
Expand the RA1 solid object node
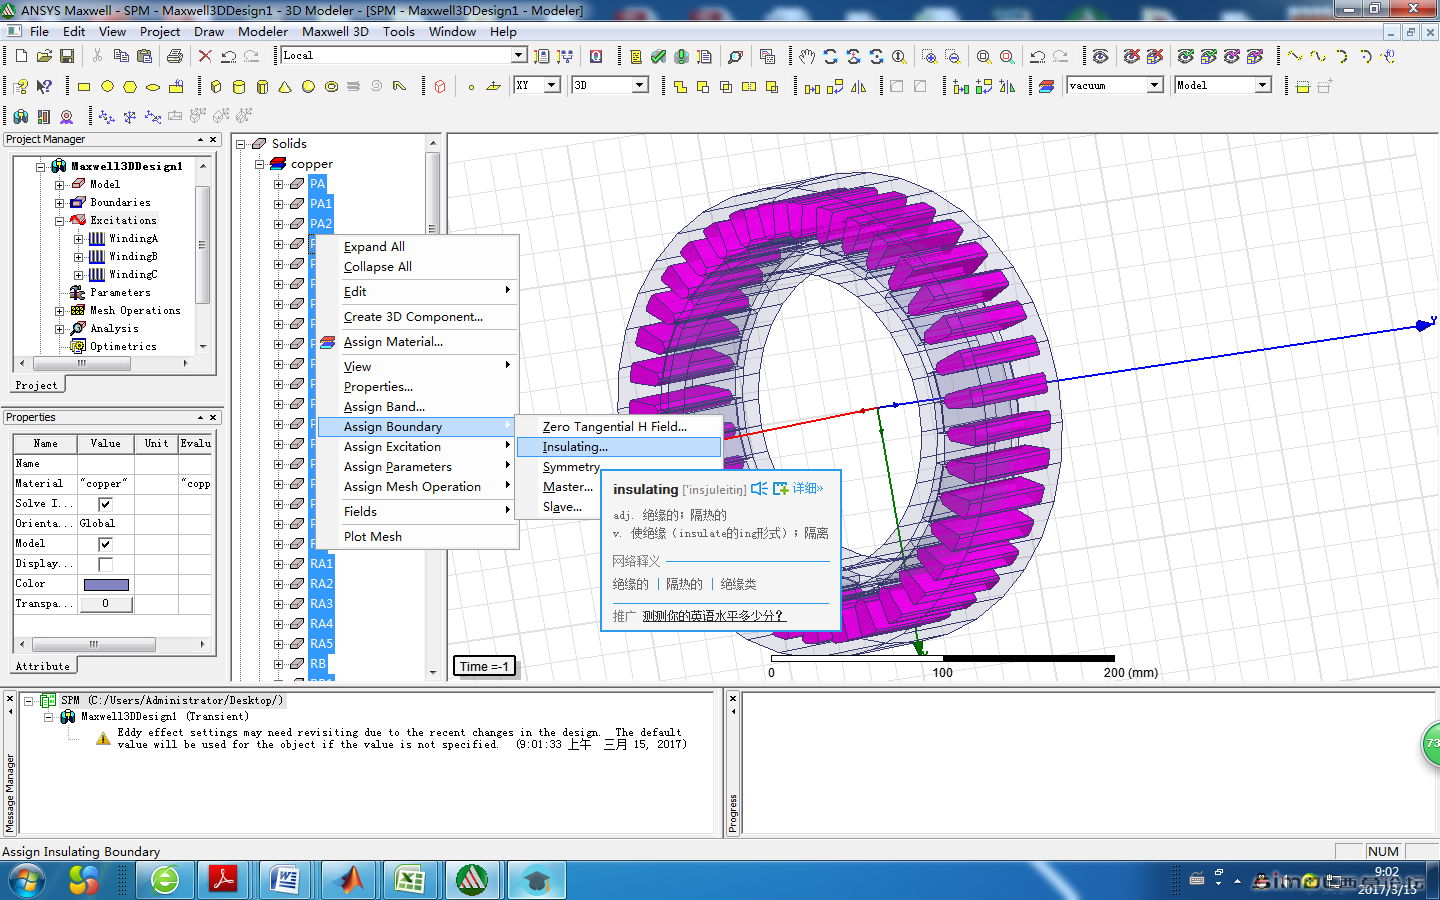click(x=279, y=564)
